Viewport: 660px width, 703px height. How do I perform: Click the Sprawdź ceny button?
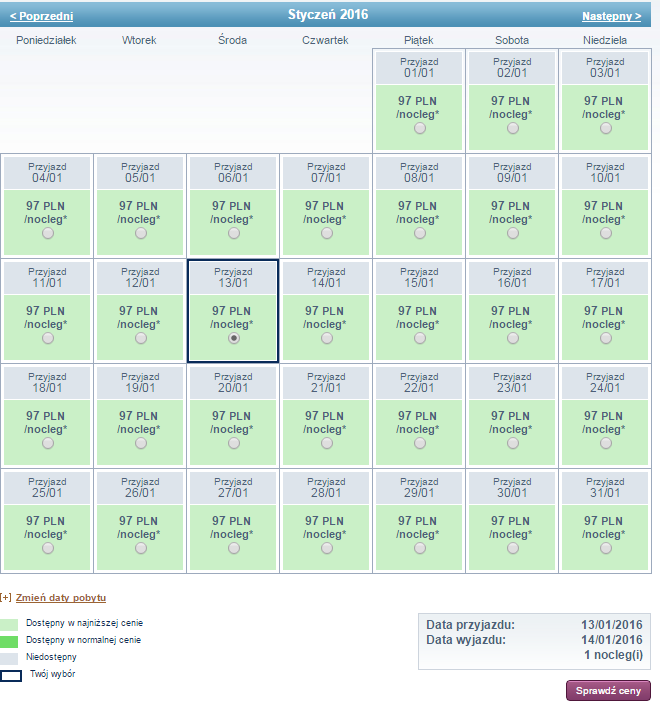pos(608,690)
